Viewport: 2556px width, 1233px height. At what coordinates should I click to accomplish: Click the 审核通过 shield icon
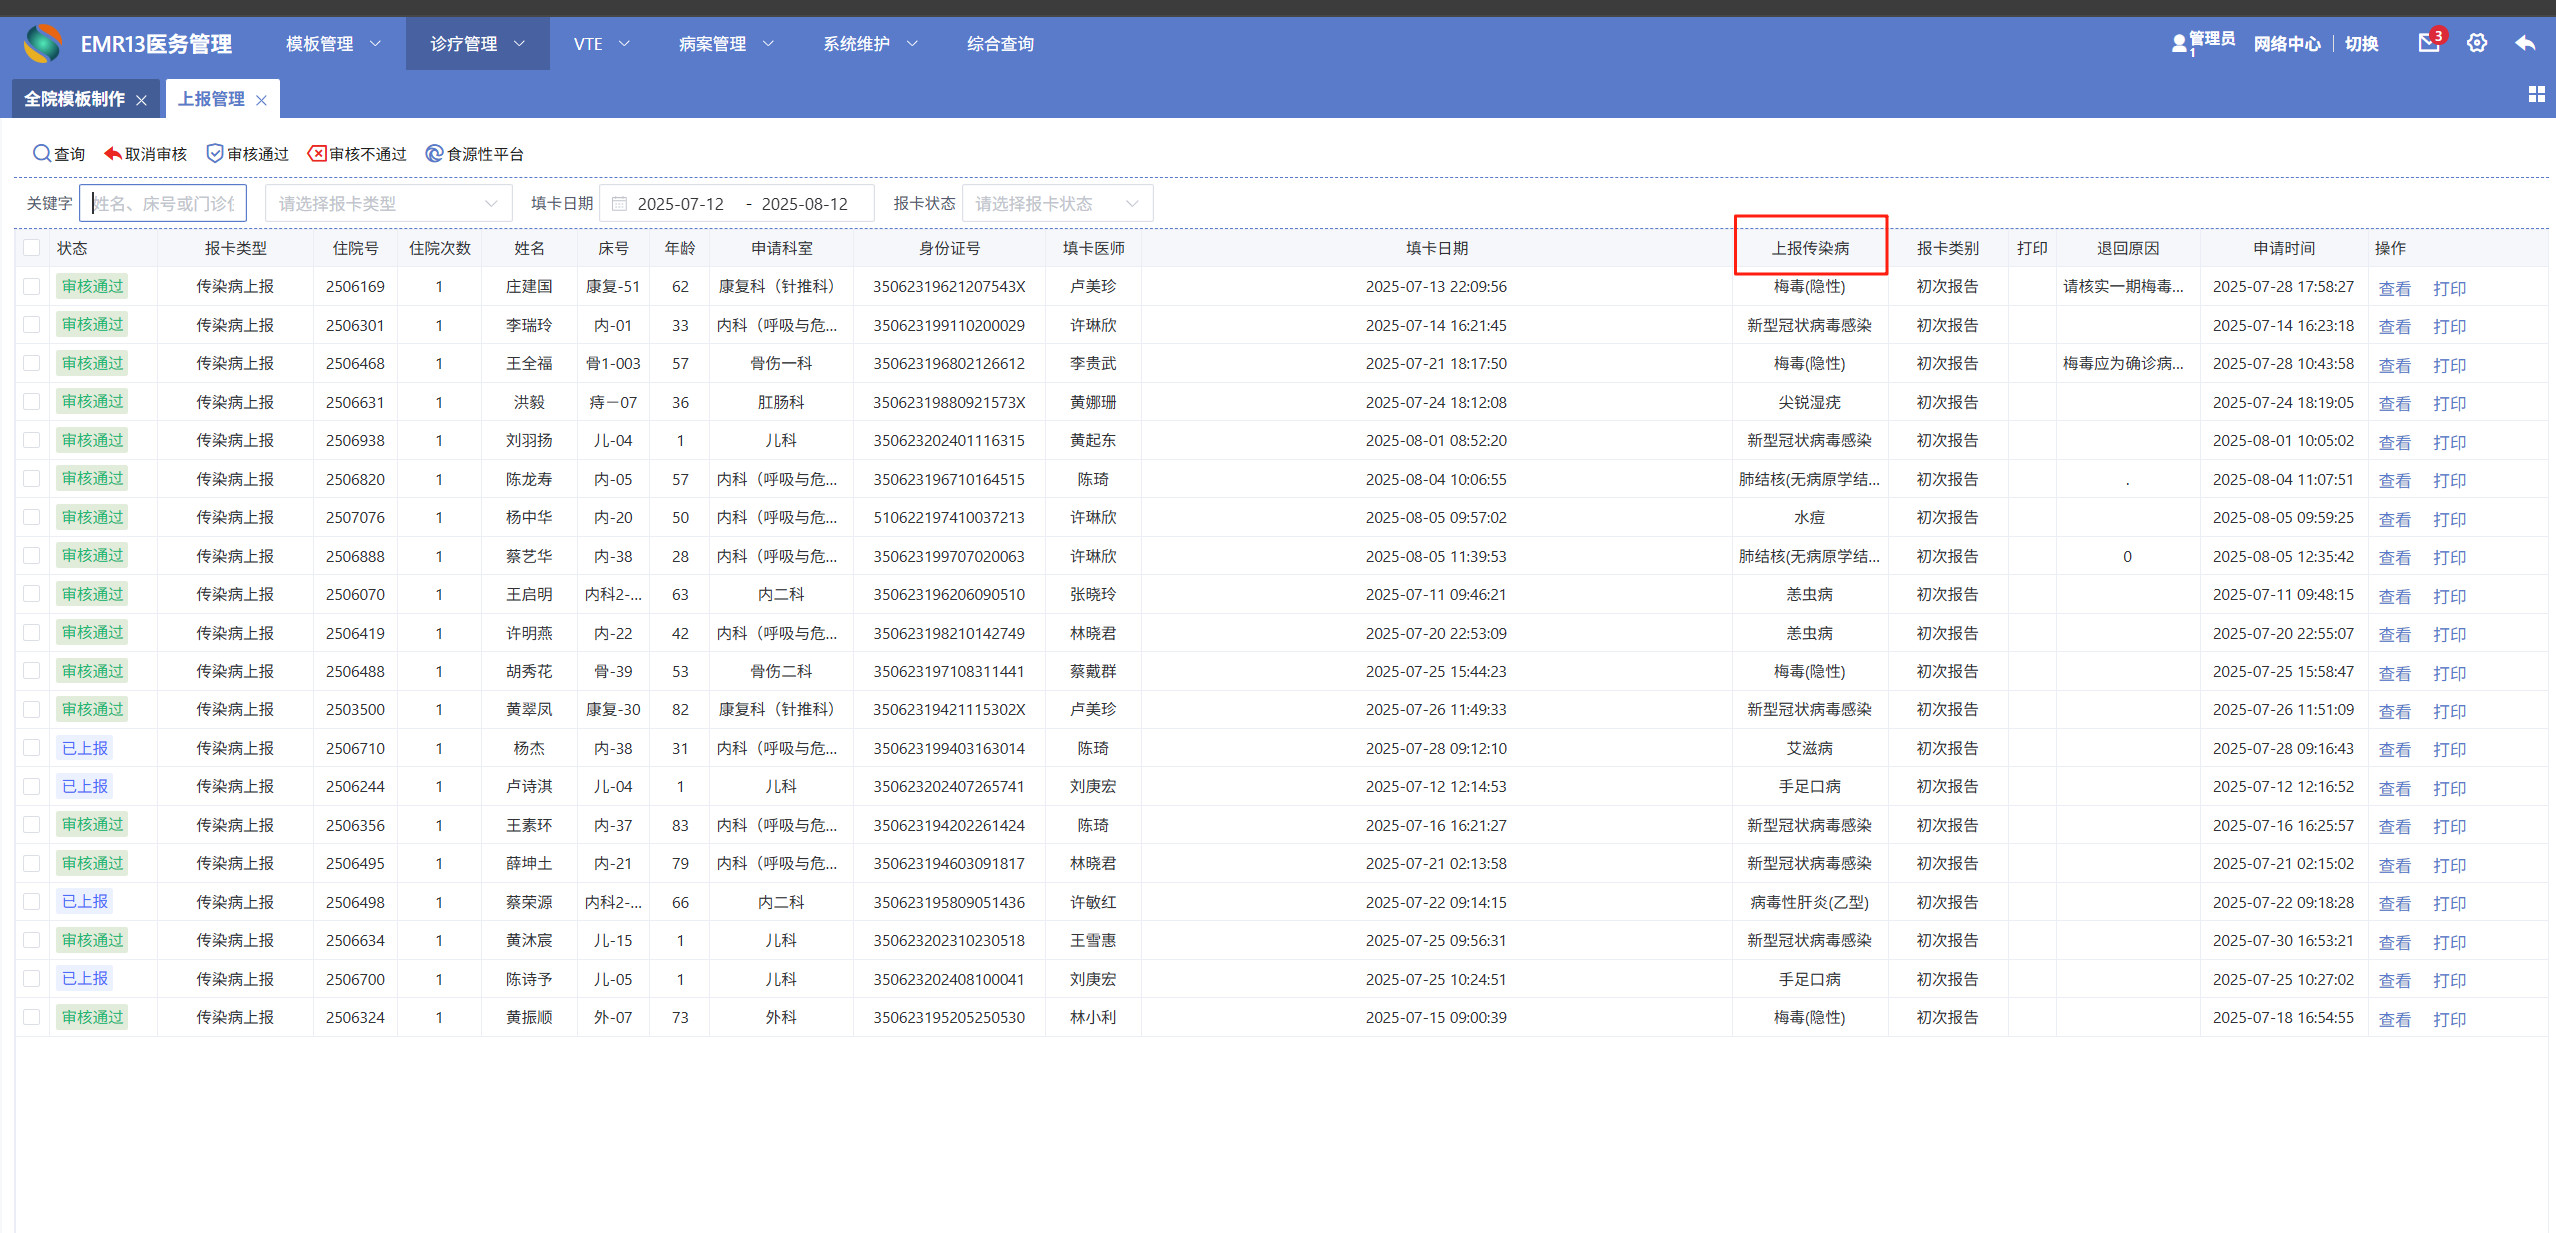coord(215,153)
